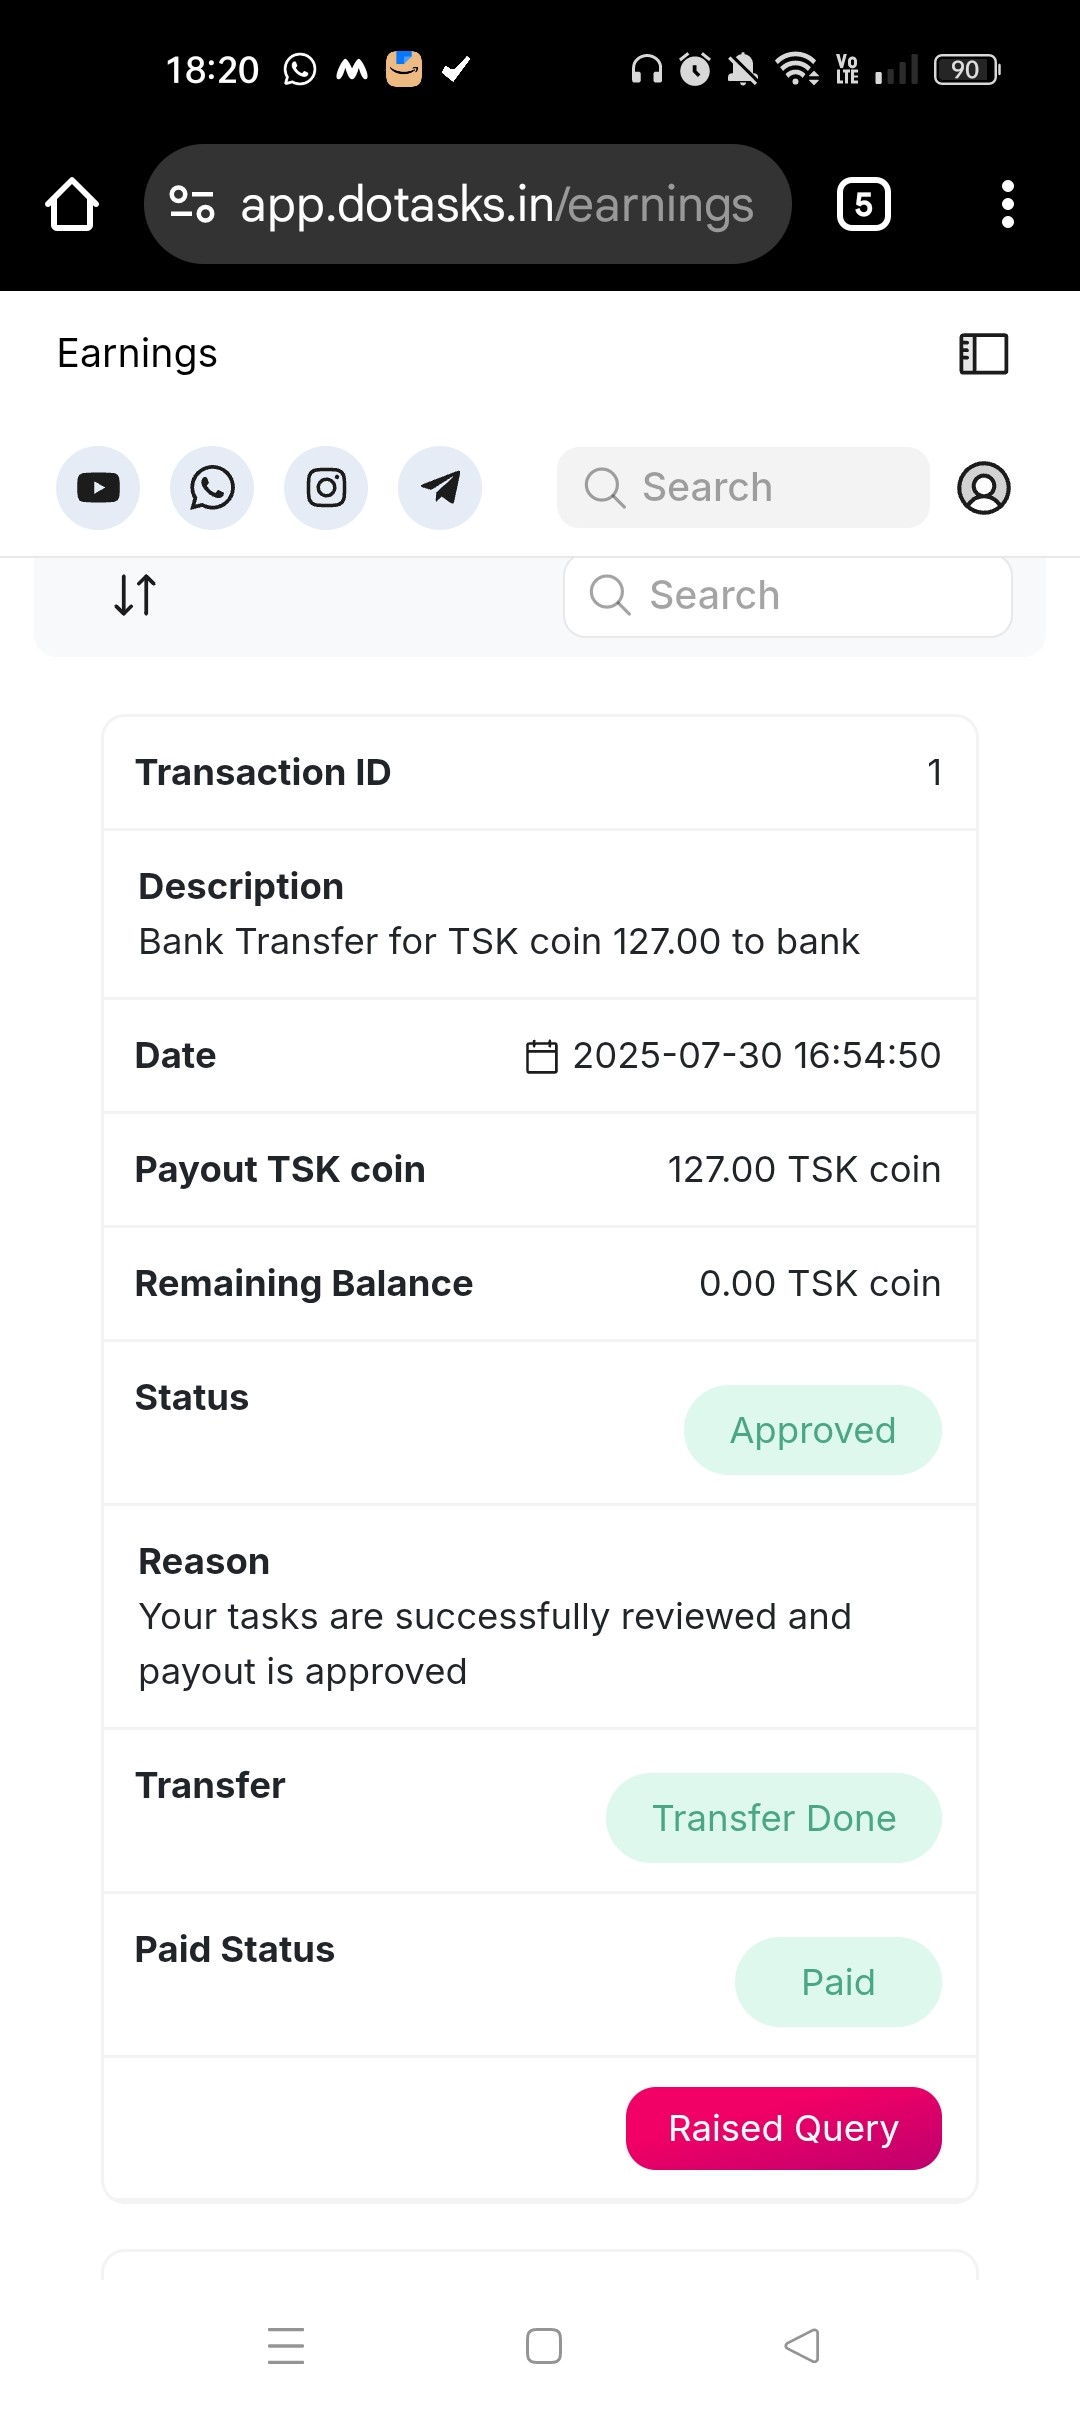1080x2412 pixels.
Task: Toggle the sidebar panel icon
Action: (984, 354)
